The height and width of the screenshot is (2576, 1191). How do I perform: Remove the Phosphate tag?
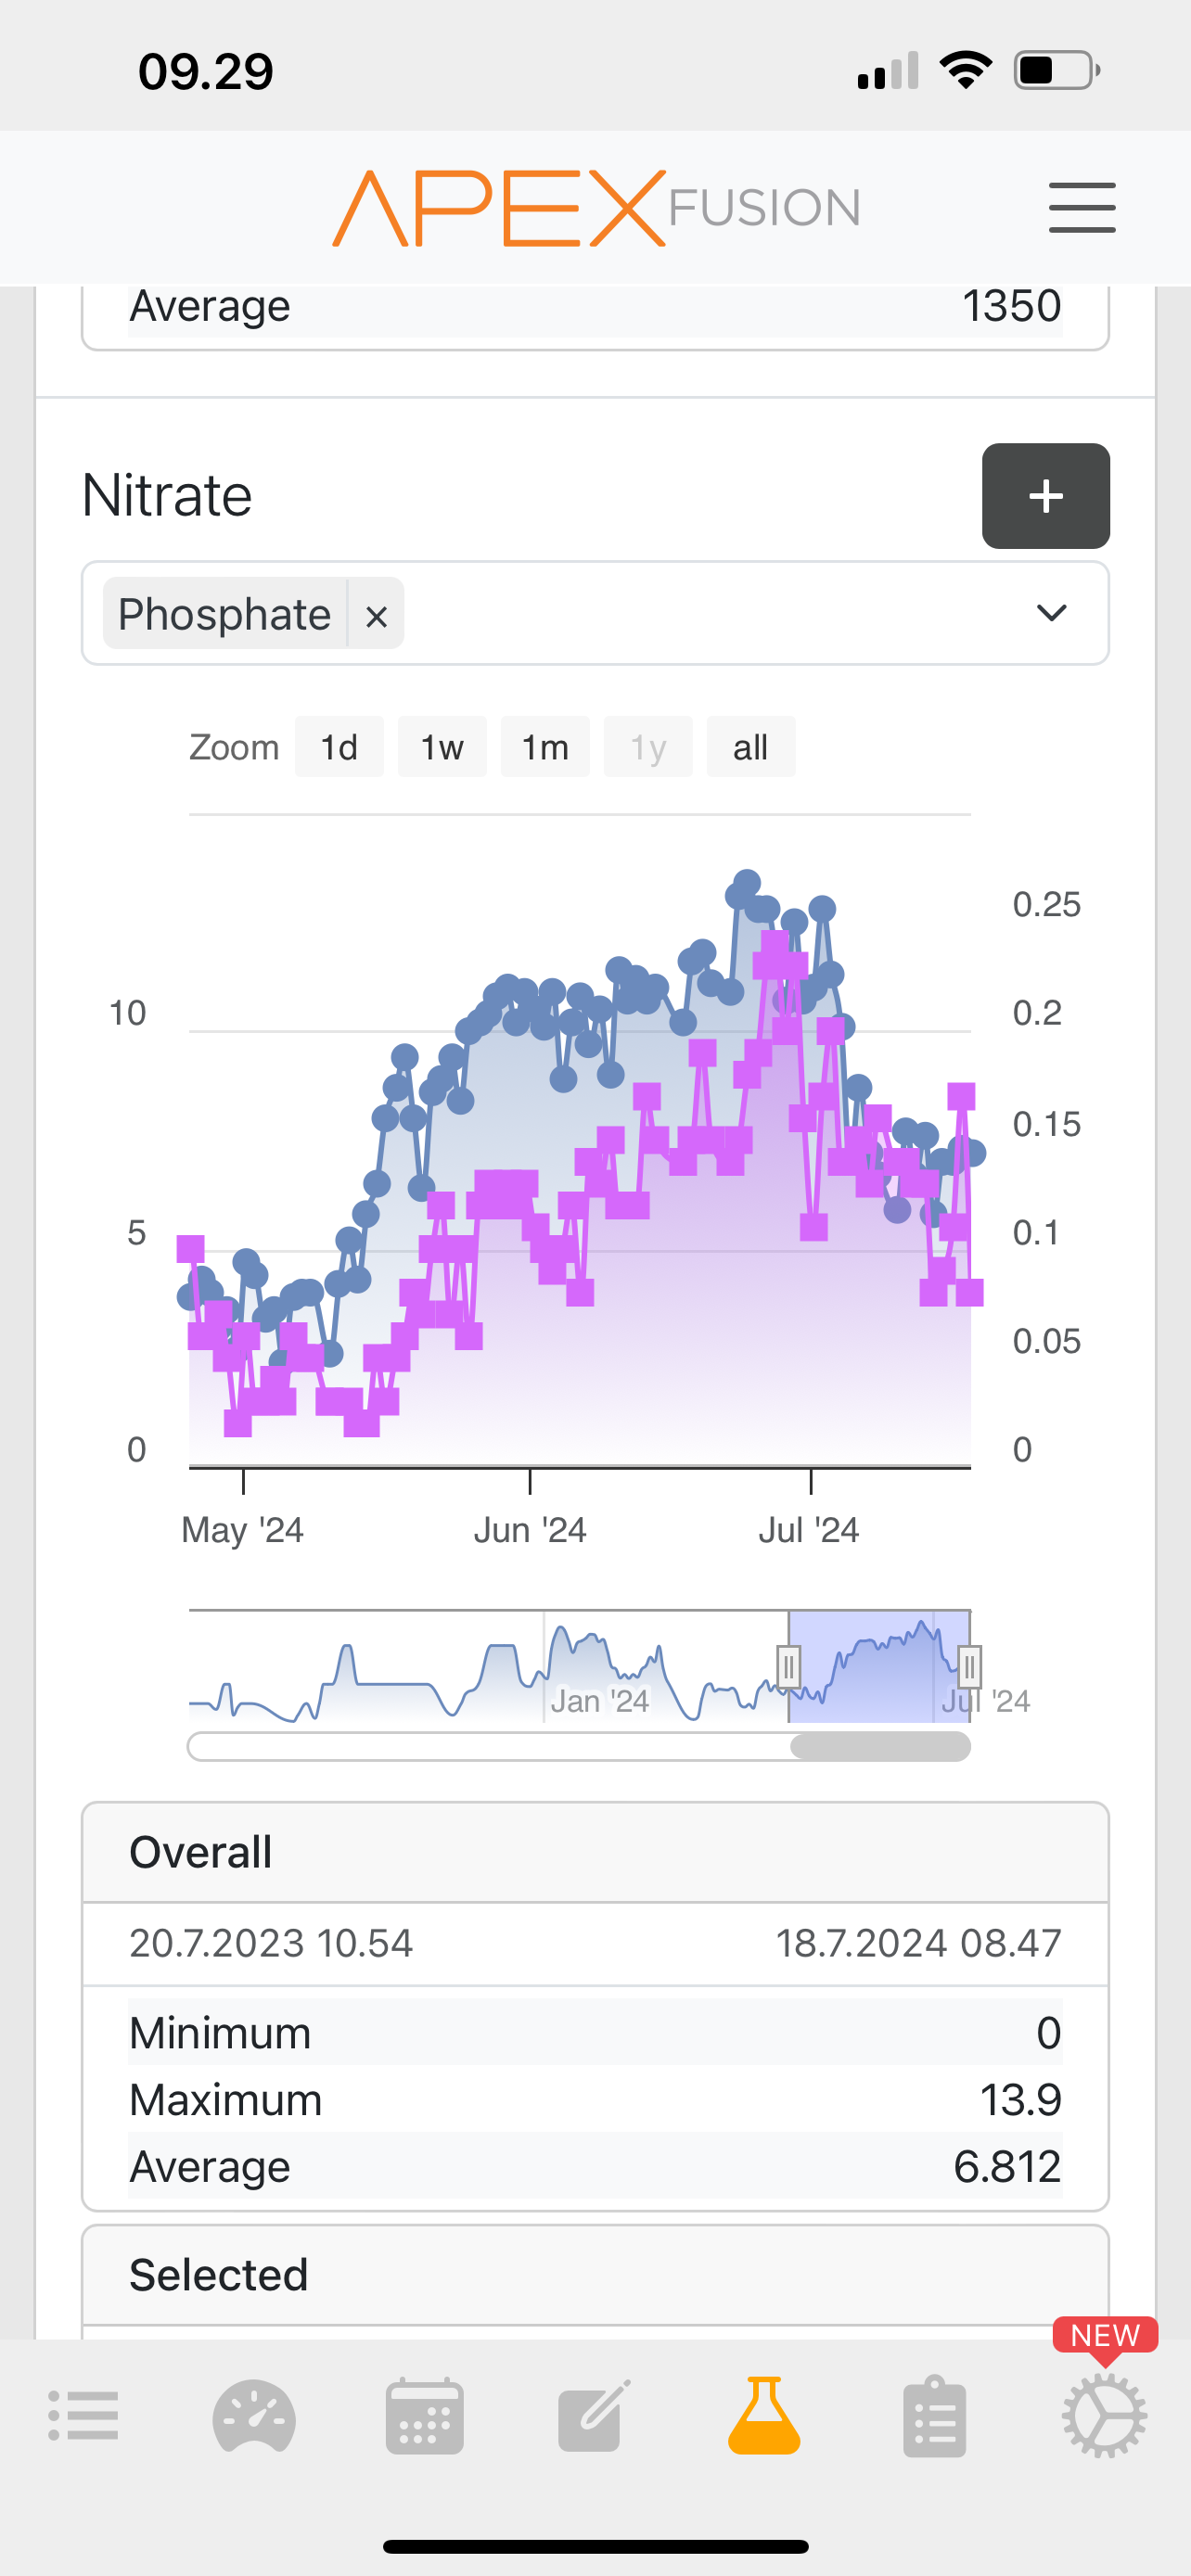[376, 616]
